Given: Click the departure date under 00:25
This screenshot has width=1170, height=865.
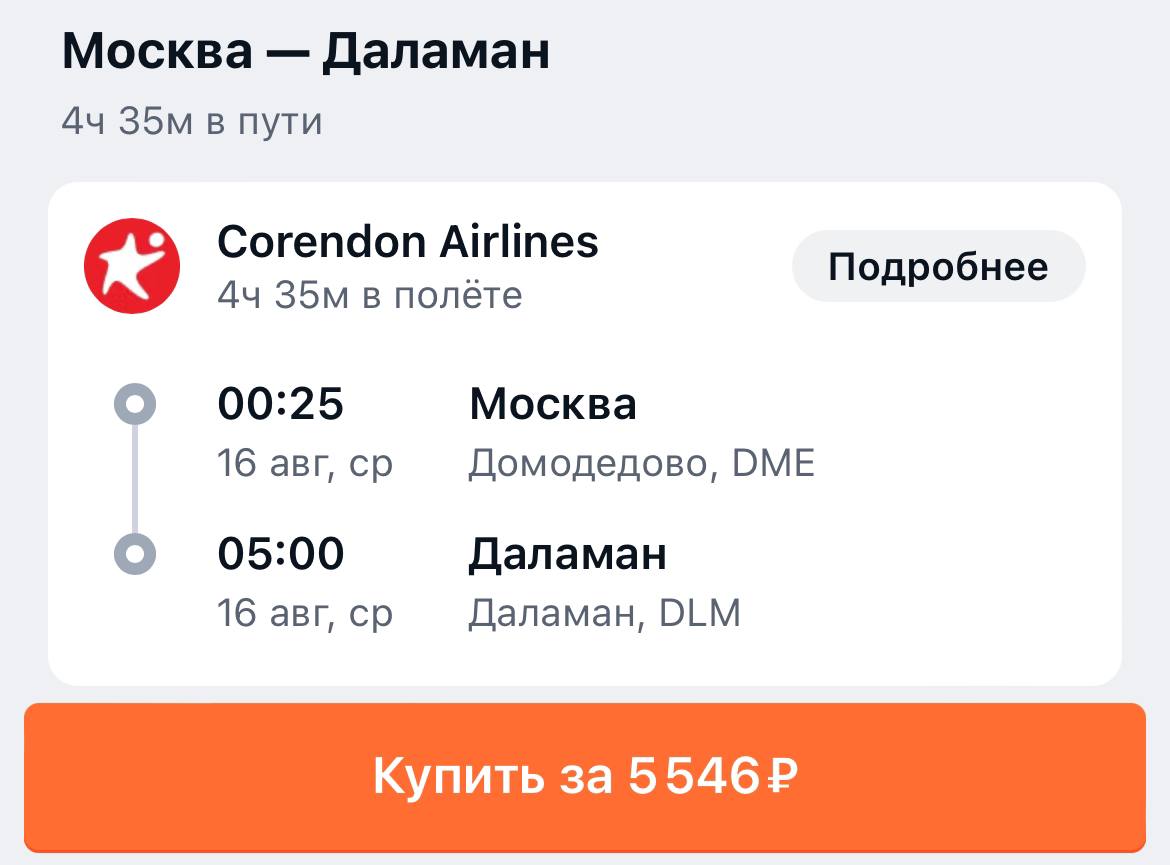Looking at the screenshot, I should (305, 463).
